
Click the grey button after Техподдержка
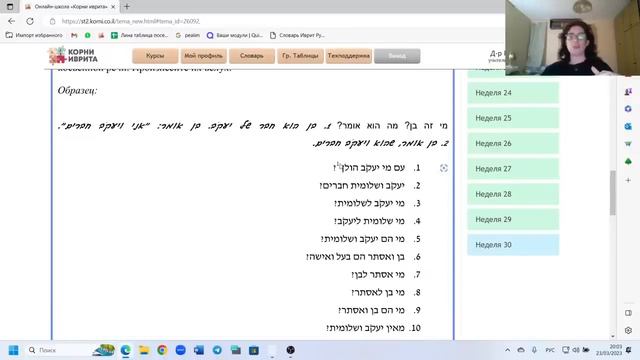coord(397,56)
